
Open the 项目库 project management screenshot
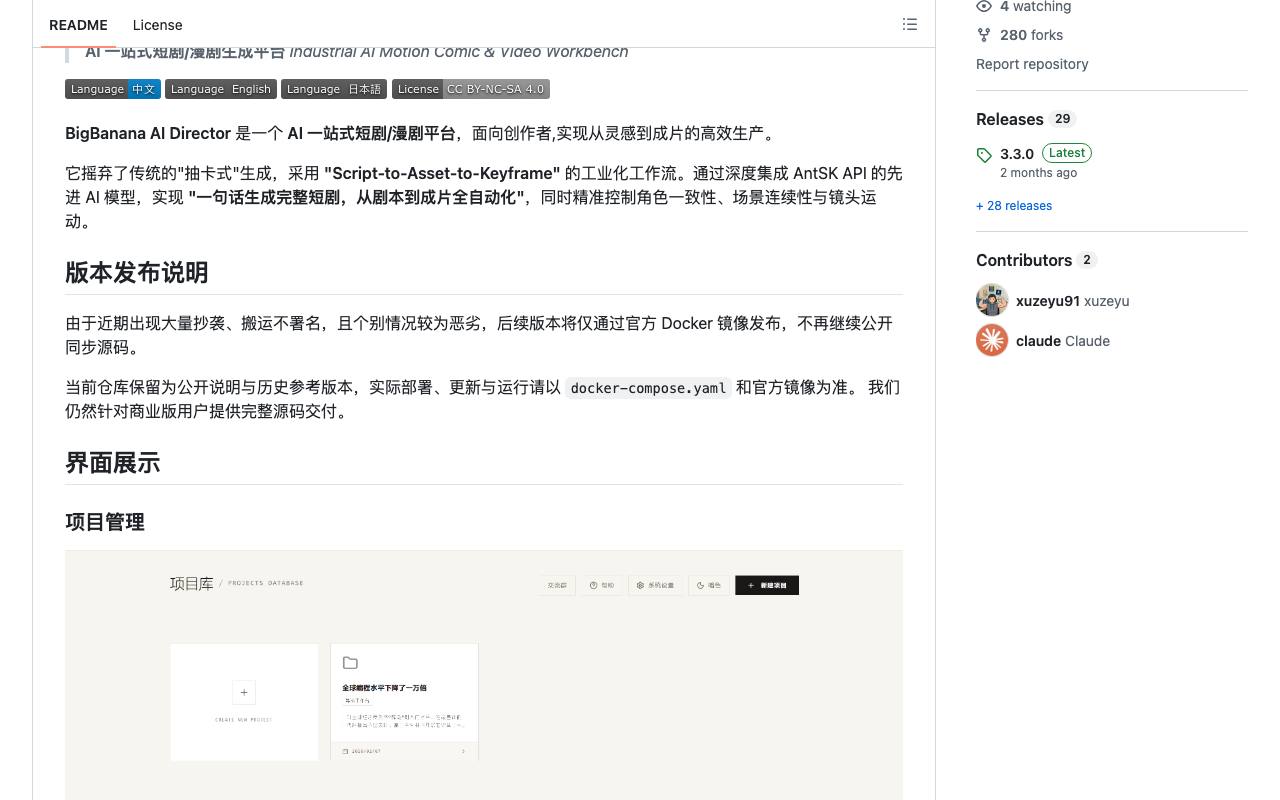[x=484, y=675]
